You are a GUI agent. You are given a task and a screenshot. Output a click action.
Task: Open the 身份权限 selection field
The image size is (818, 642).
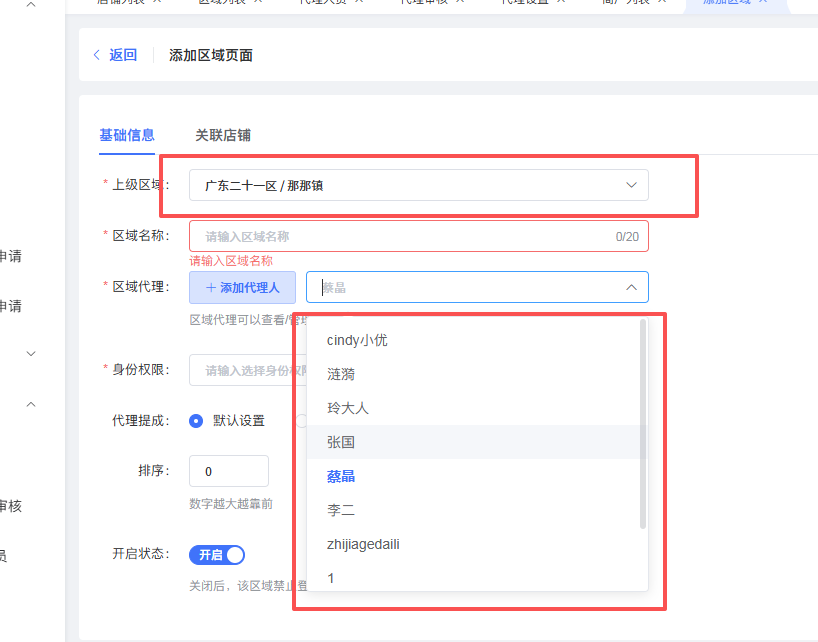click(x=248, y=370)
